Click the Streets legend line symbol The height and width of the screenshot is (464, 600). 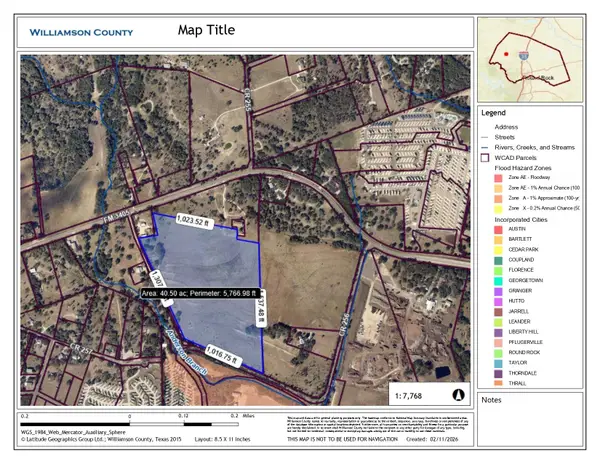pyautogui.click(x=486, y=135)
